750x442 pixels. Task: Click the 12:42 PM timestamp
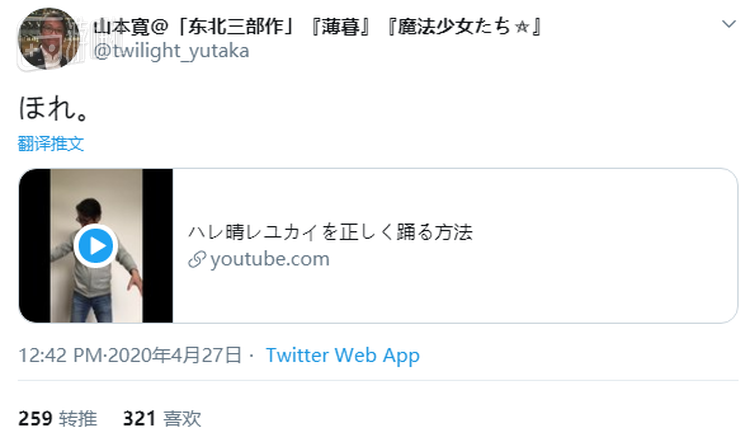click(60, 355)
